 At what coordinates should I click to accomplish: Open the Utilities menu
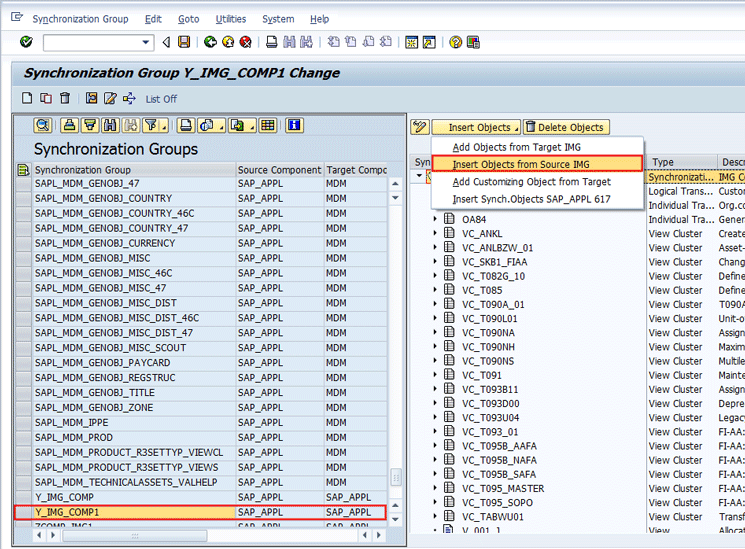tap(231, 19)
